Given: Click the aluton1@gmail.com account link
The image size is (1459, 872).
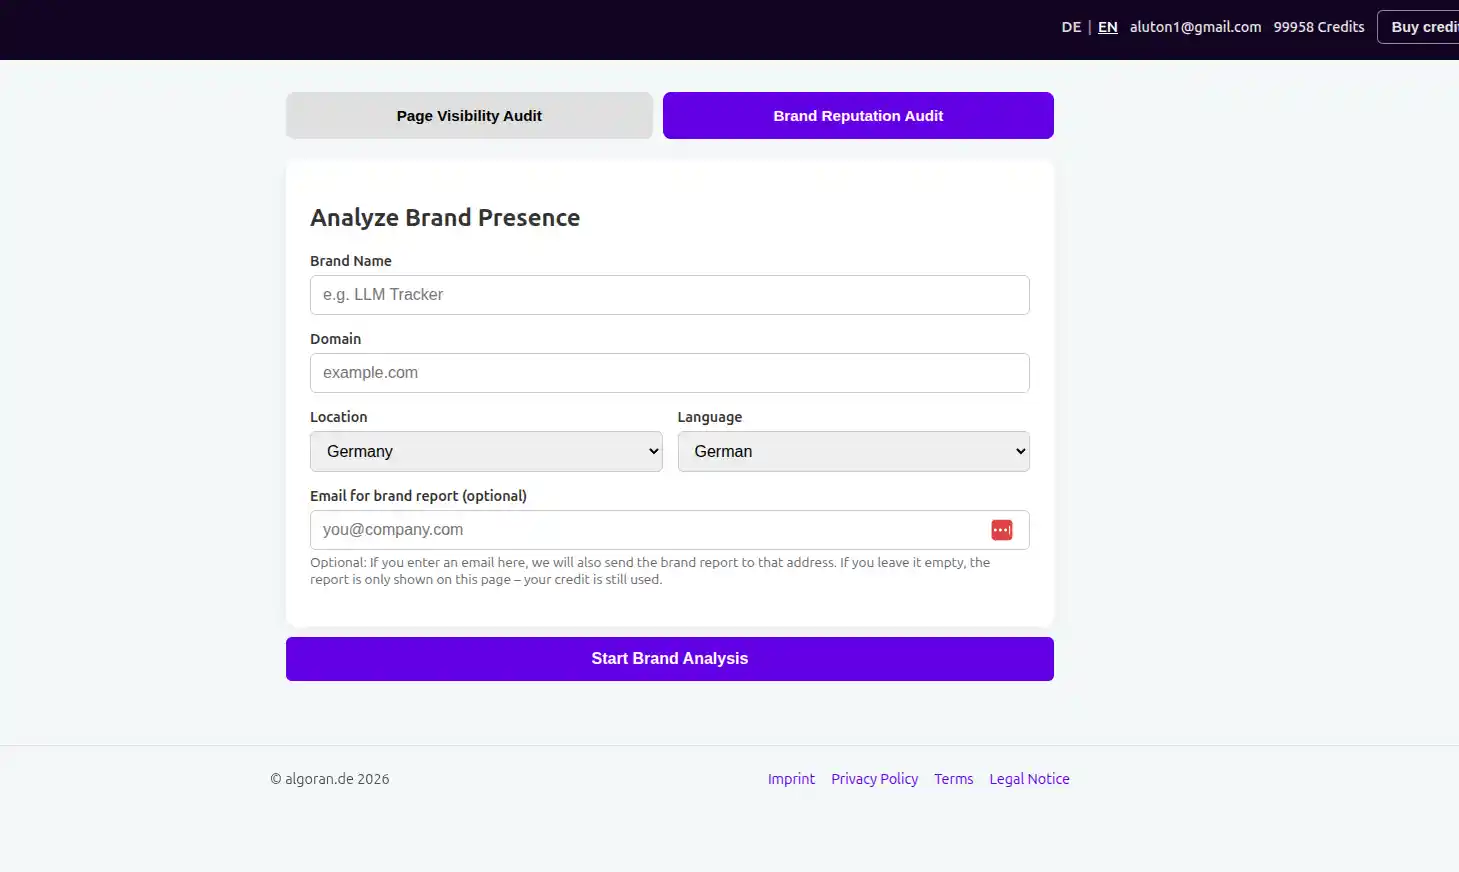Looking at the screenshot, I should pos(1195,27).
